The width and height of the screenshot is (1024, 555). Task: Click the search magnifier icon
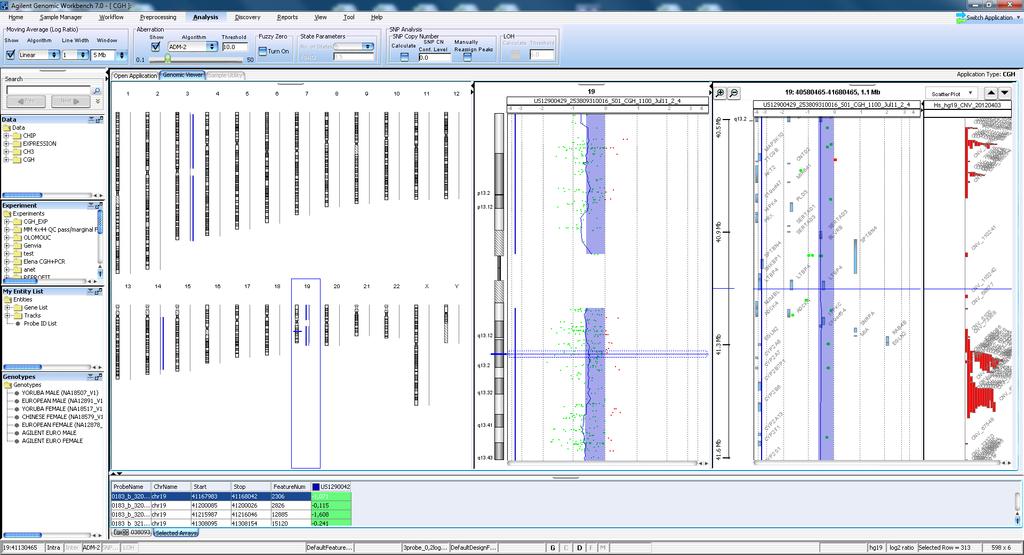coord(97,90)
